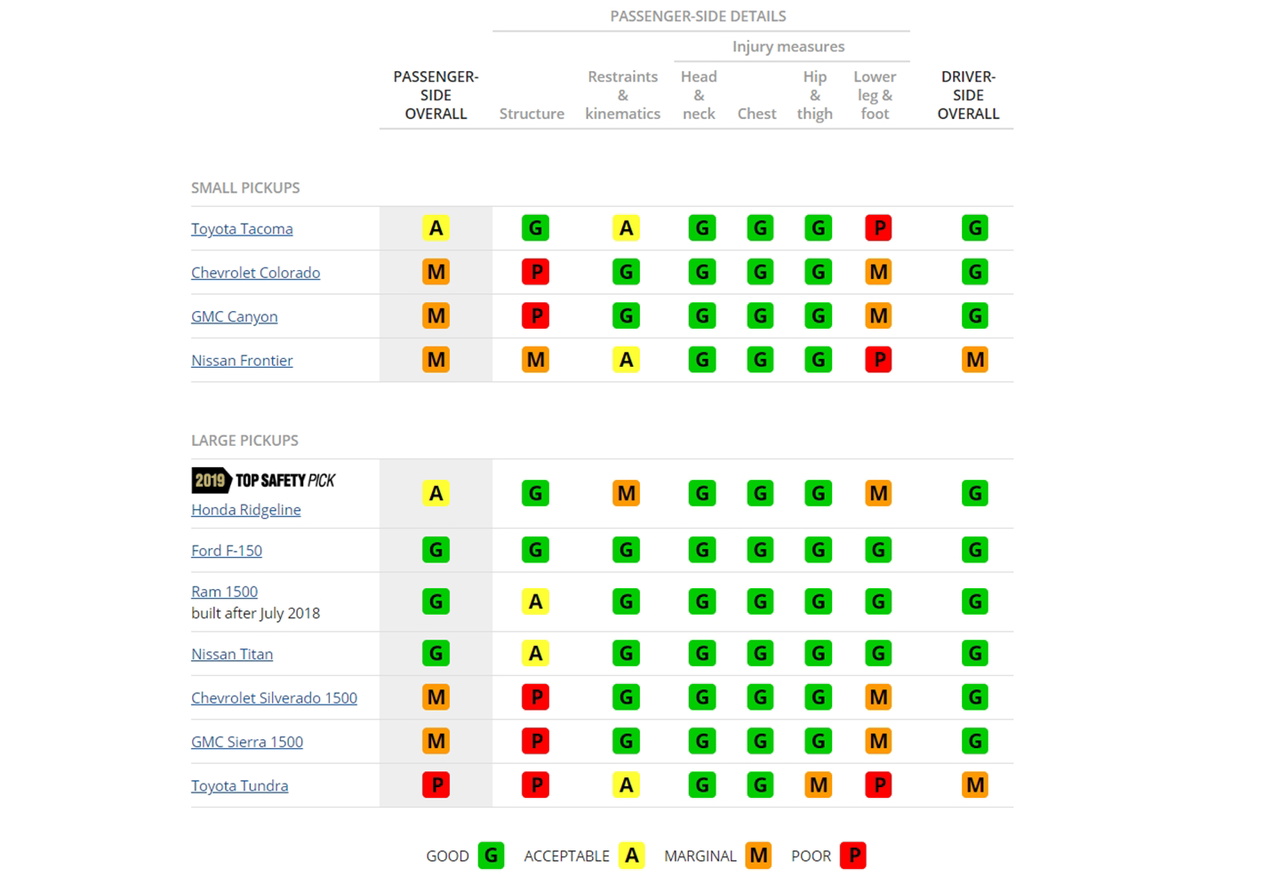Open the Chevrolet Colorado link
Viewport: 1280px width, 876px height.
point(256,273)
